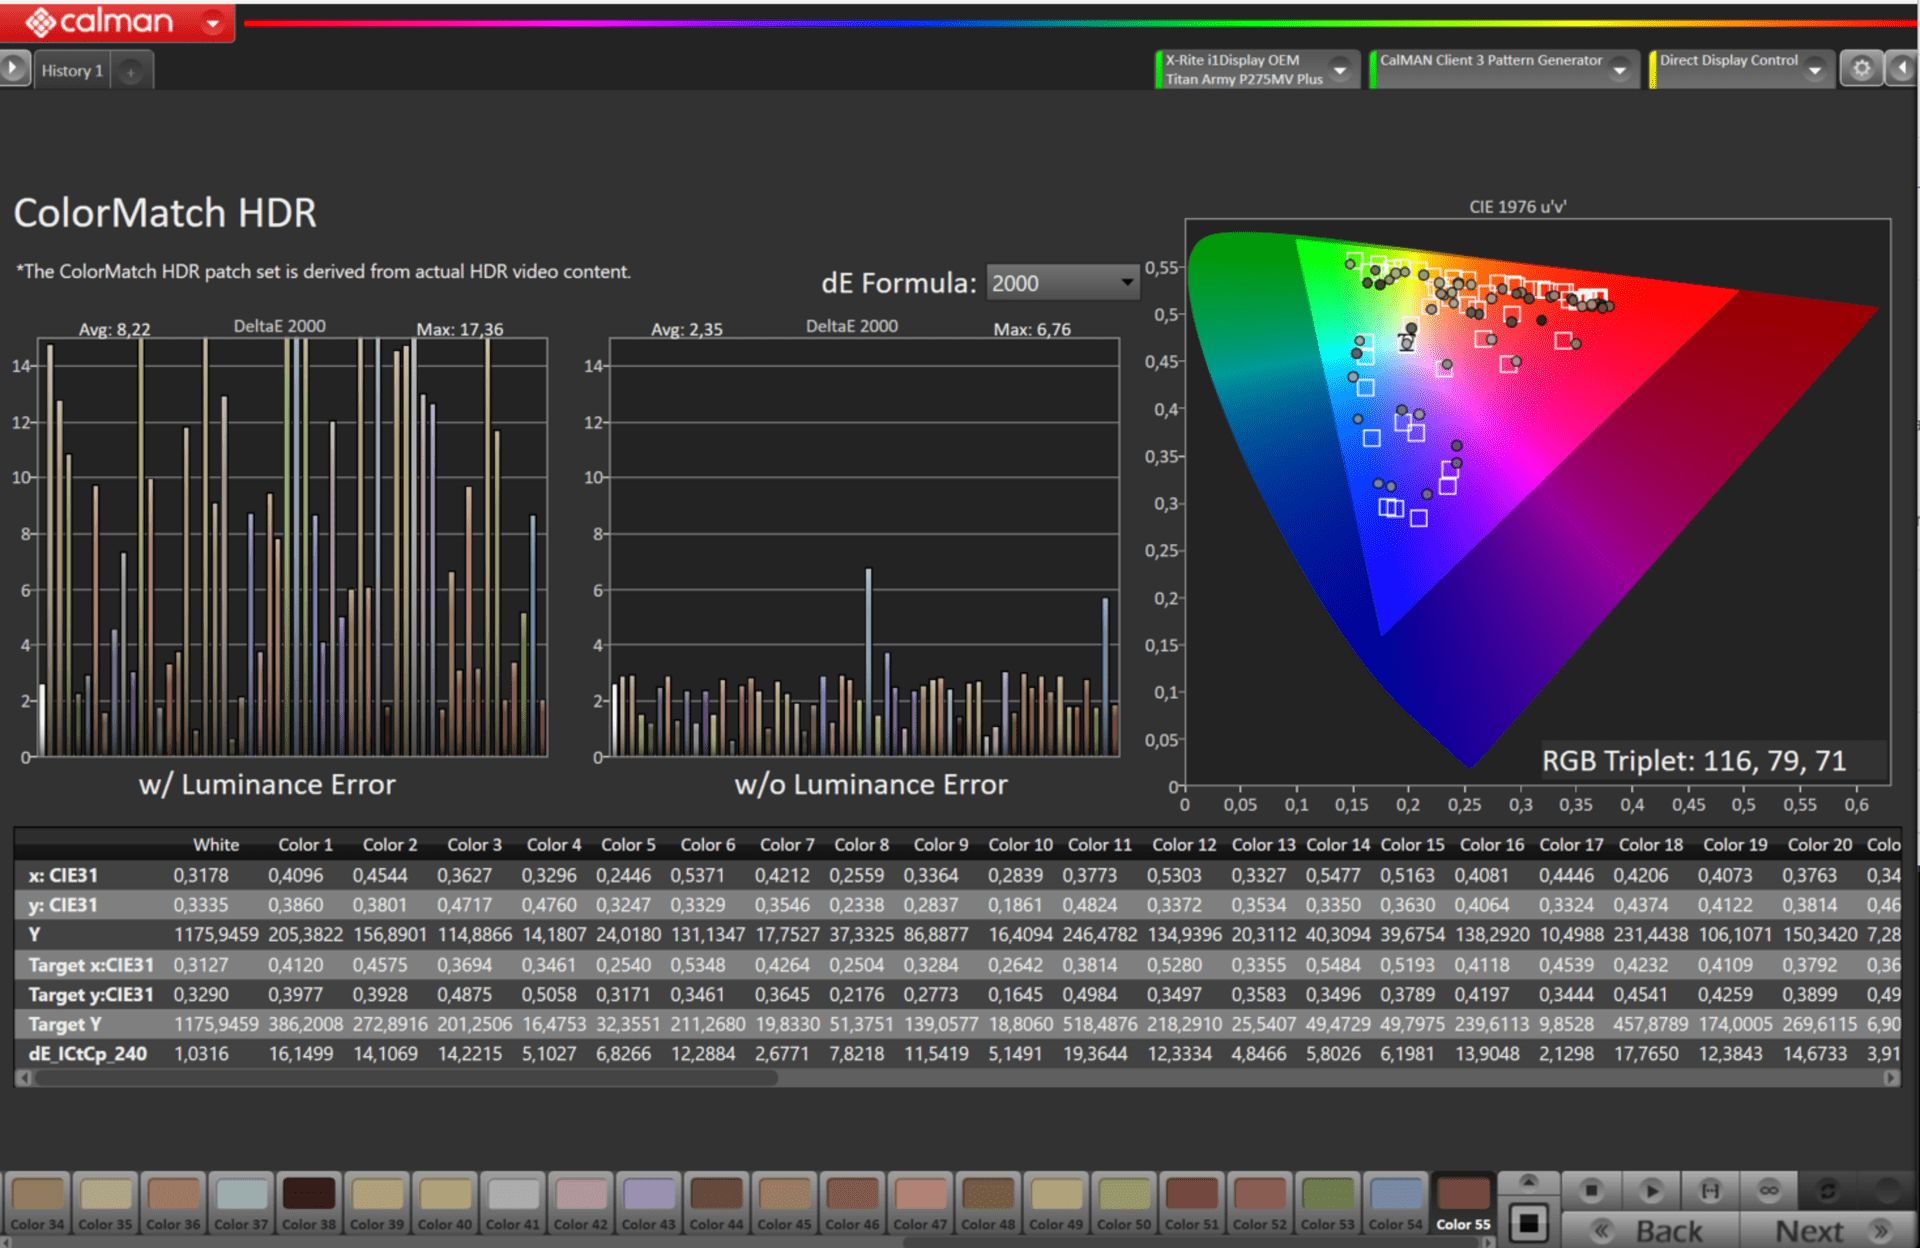
Task: Click the read series bracket icon
Action: tap(1710, 1190)
